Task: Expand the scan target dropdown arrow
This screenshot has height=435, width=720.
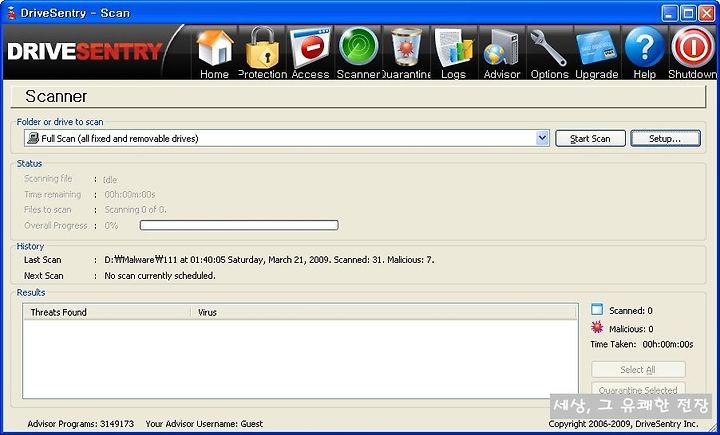Action: [542, 138]
